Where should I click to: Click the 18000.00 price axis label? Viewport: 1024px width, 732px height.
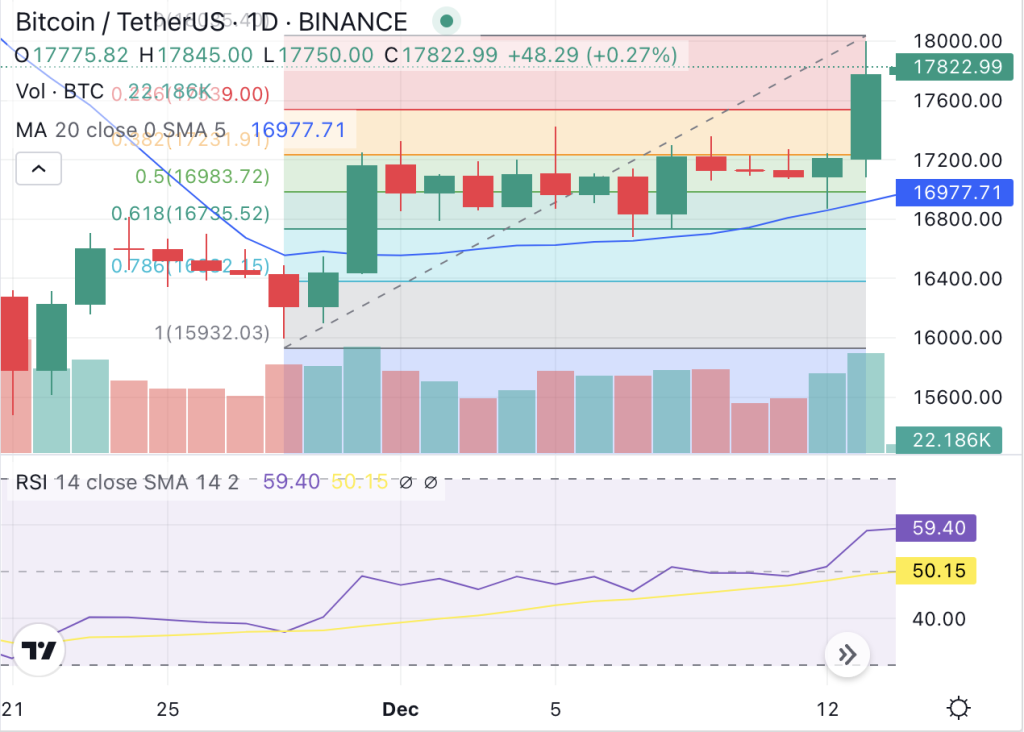957,41
